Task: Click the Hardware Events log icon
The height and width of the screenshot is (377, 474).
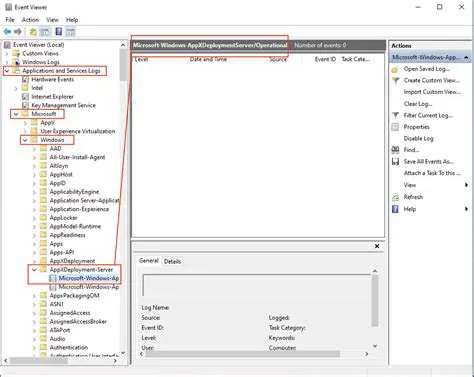Action: coord(25,80)
